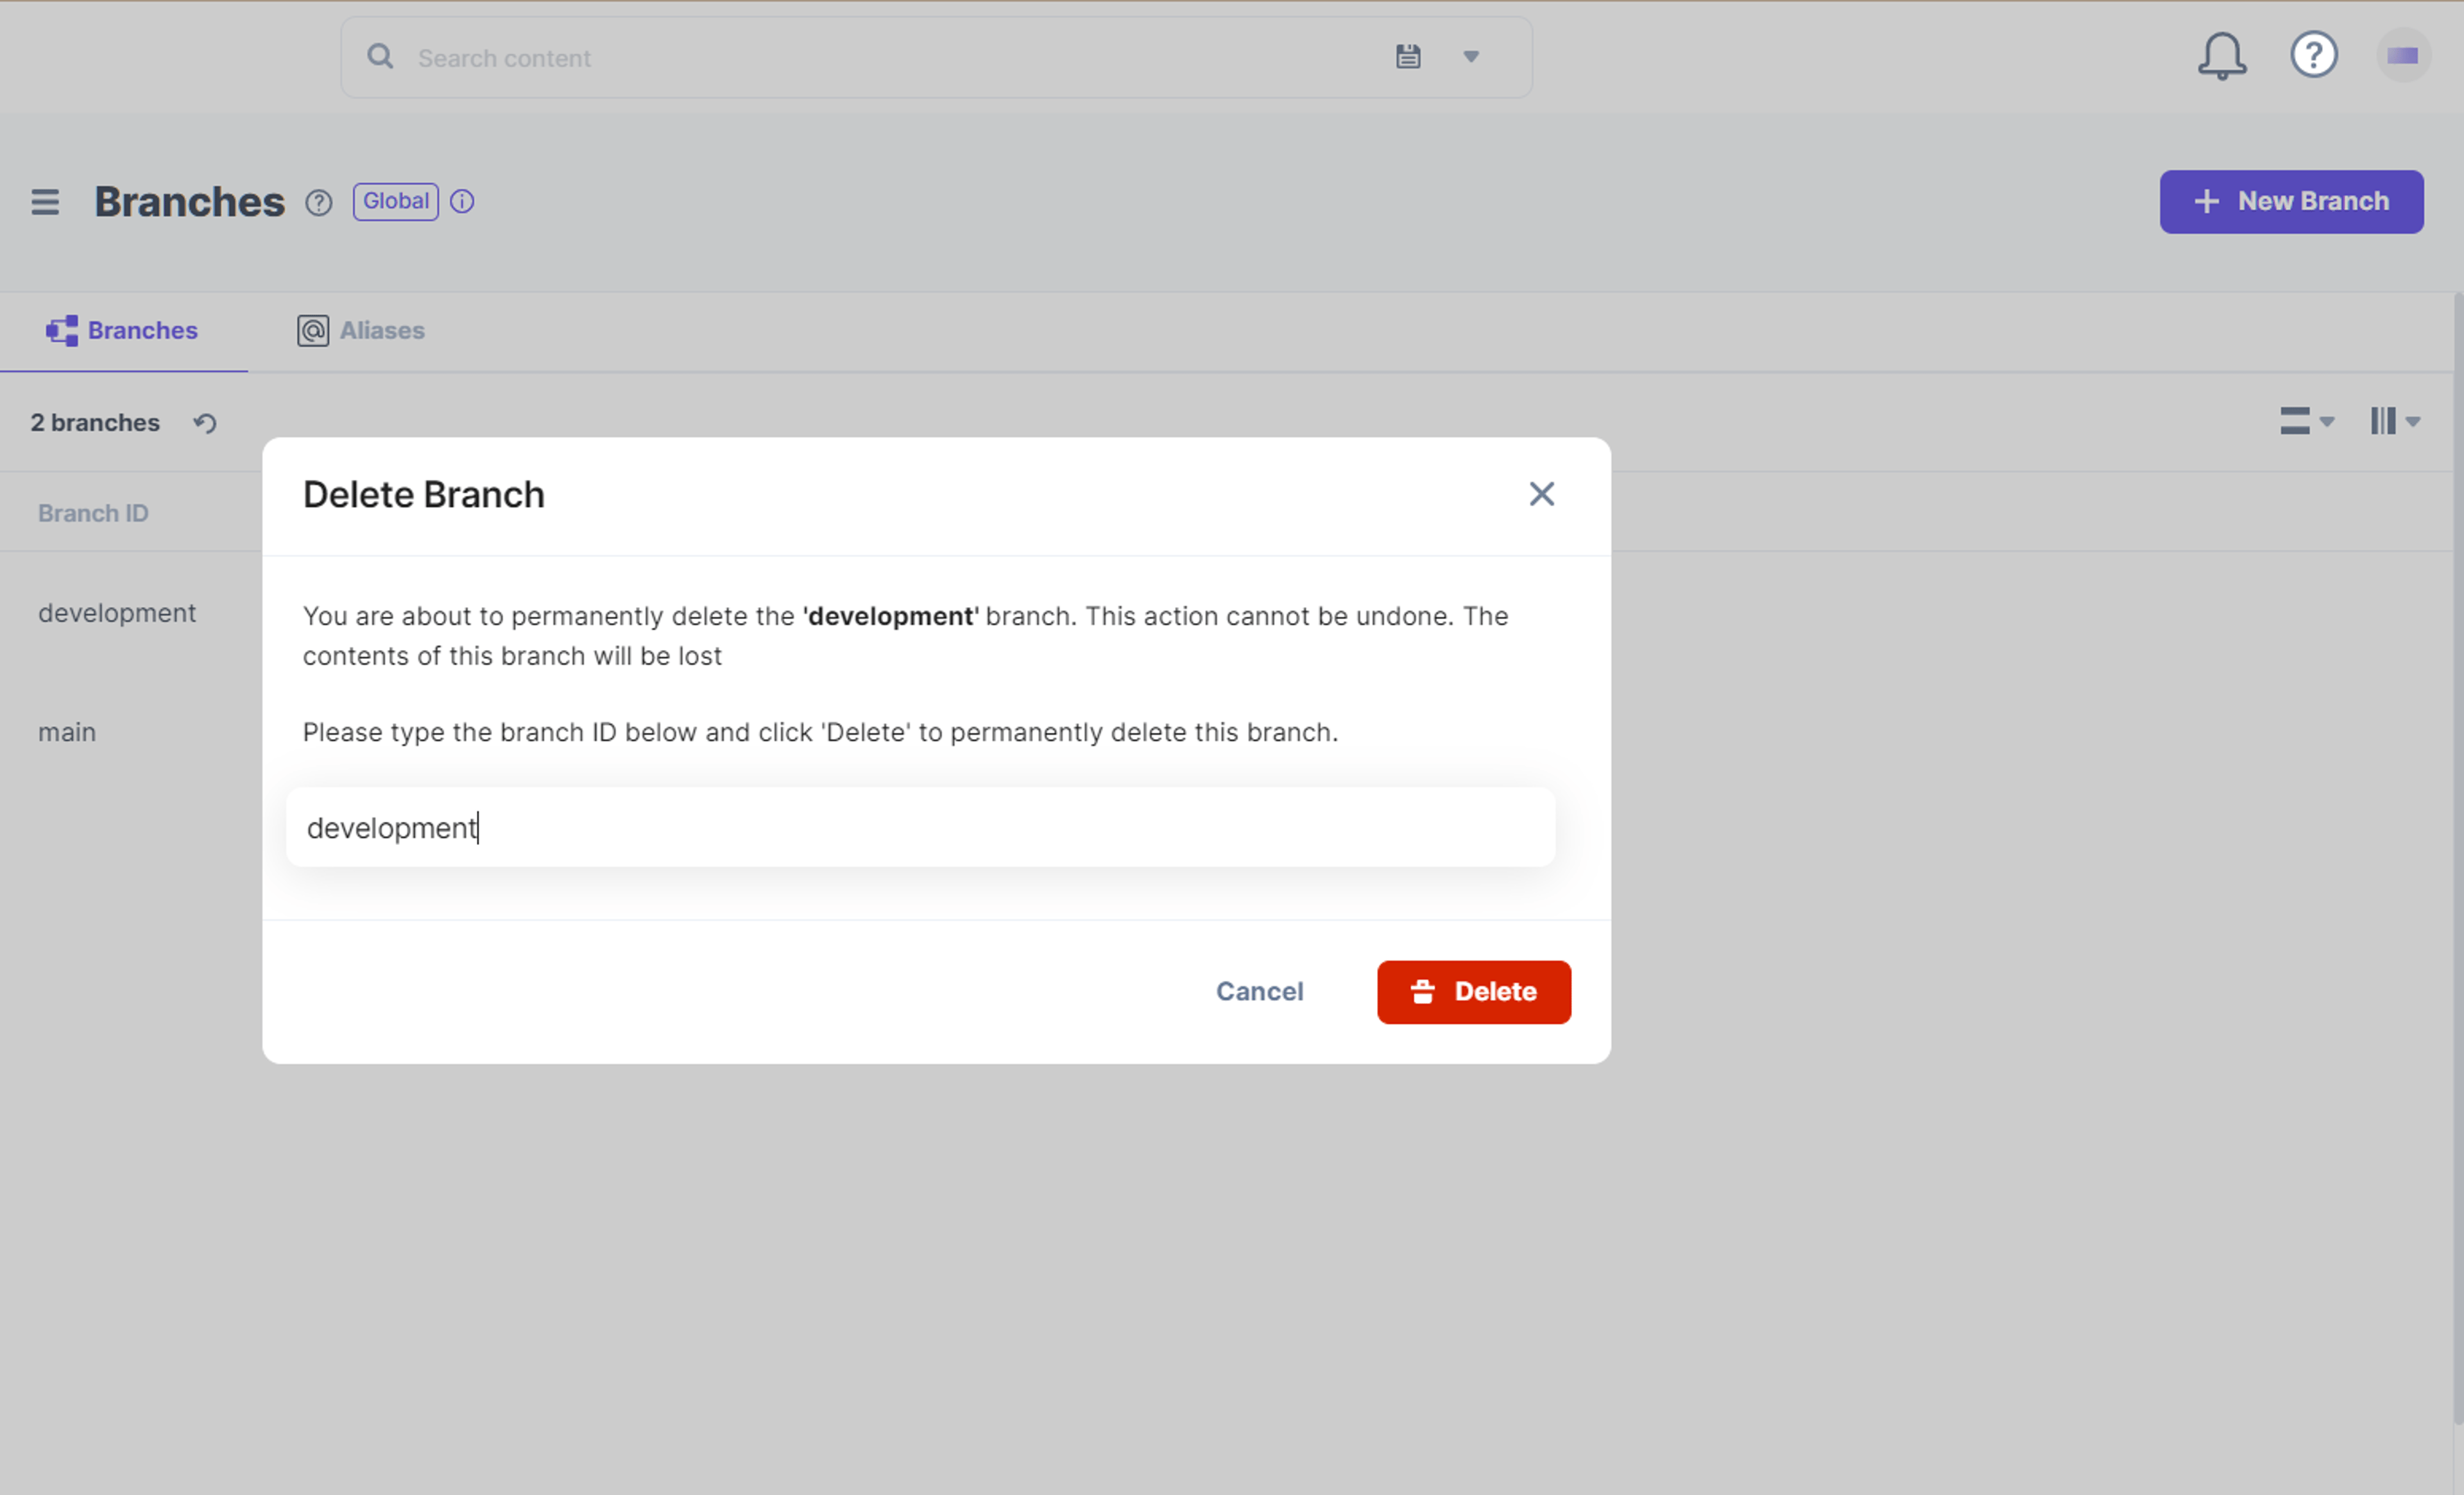Open the user avatar menu

pyautogui.click(x=2402, y=56)
